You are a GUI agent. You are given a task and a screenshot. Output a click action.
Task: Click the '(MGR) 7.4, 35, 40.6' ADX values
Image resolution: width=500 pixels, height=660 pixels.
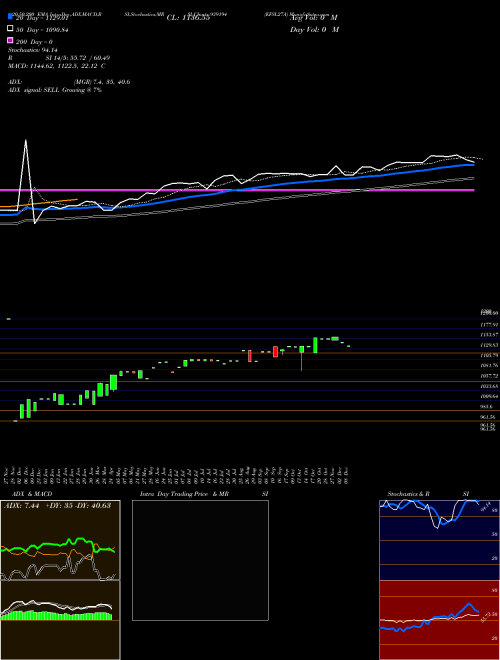[102, 82]
